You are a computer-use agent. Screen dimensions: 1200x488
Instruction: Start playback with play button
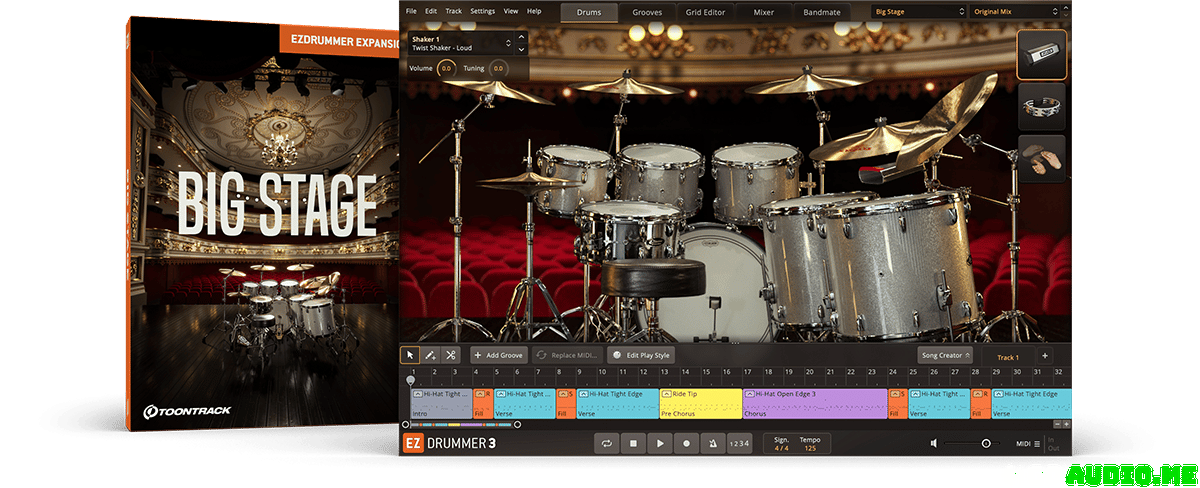point(659,442)
